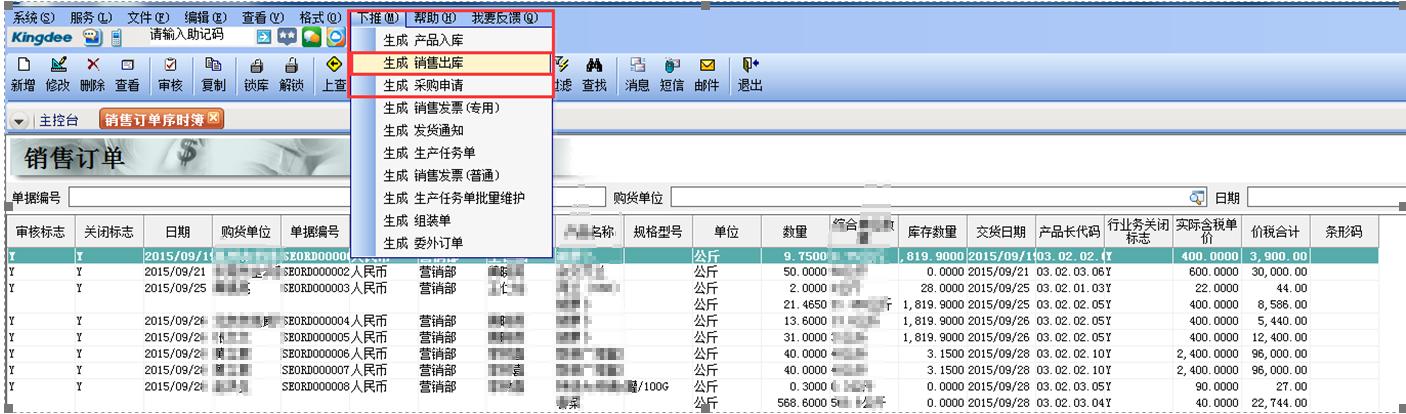Open the 编辑(E) menu

point(205,18)
